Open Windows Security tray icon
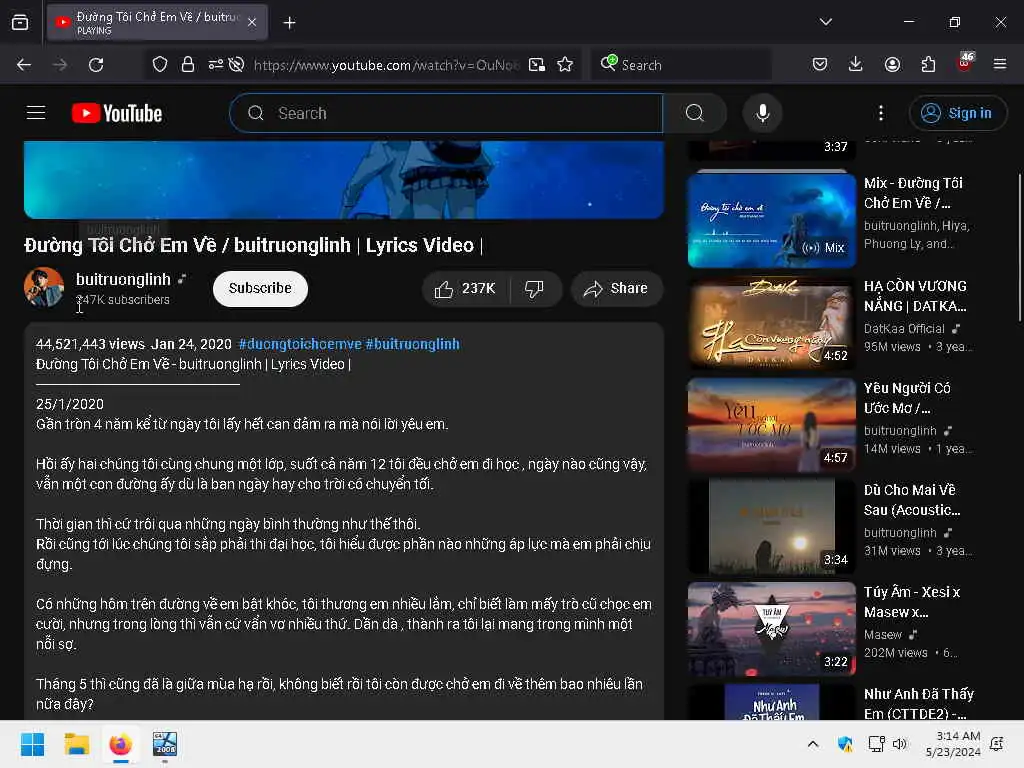This screenshot has width=1024, height=768. pos(844,744)
